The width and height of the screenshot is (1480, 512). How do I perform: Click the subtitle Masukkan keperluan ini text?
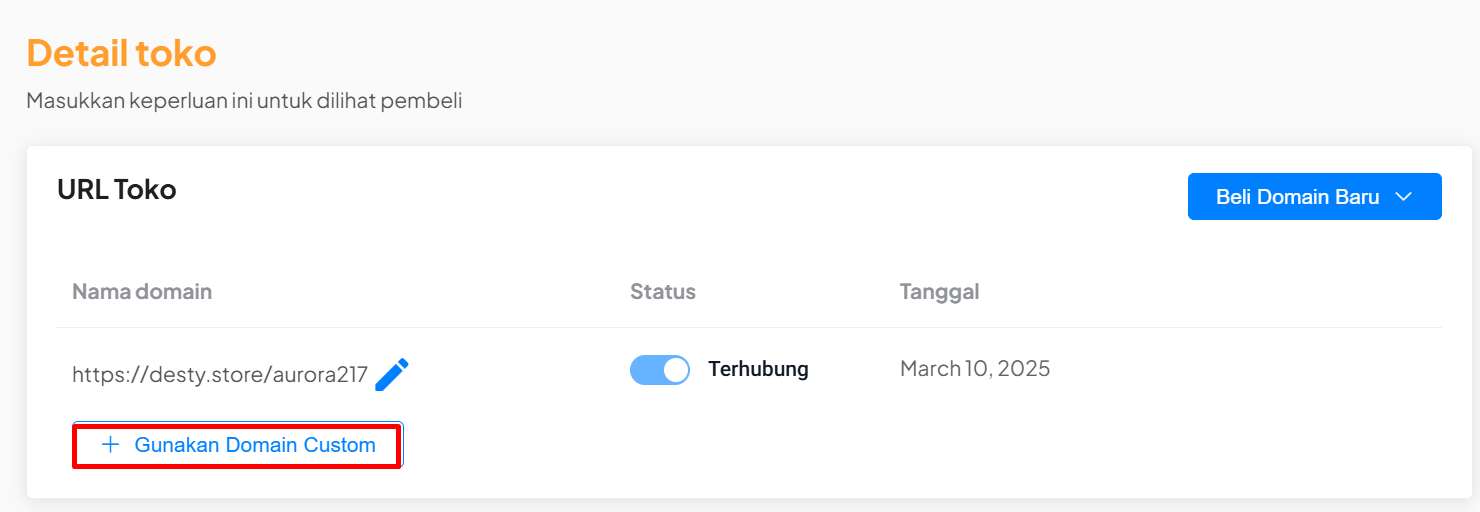(x=244, y=101)
